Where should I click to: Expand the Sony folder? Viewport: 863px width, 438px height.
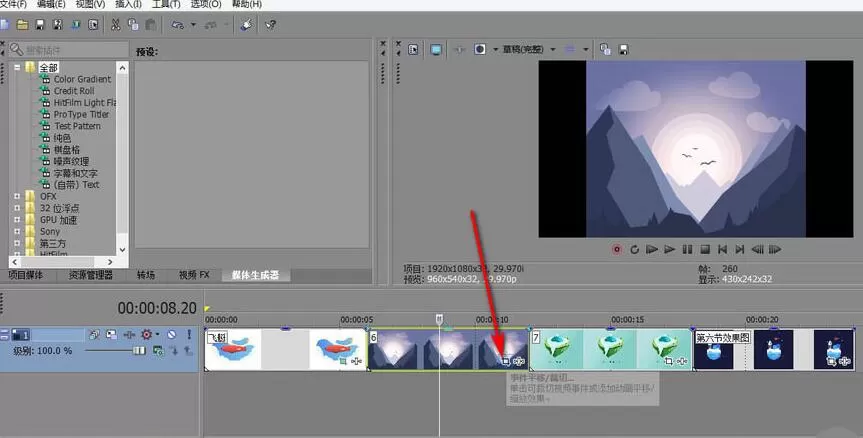coord(17,231)
